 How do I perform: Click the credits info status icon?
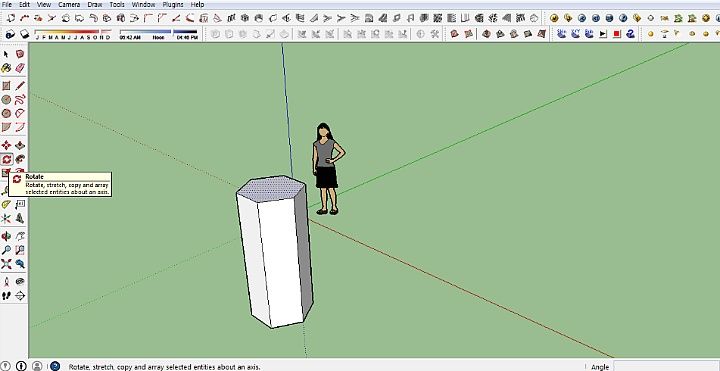[22, 366]
